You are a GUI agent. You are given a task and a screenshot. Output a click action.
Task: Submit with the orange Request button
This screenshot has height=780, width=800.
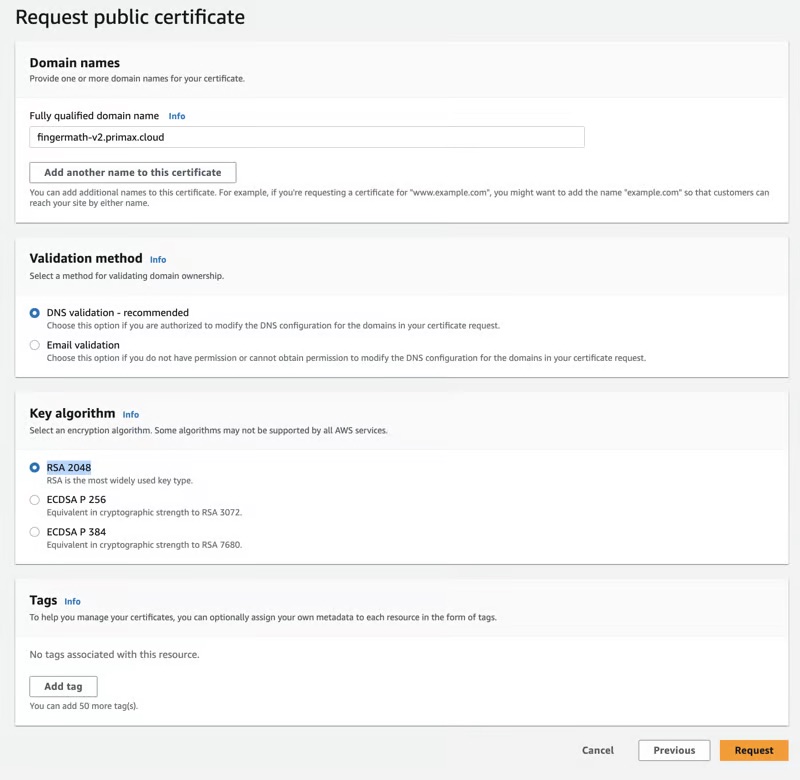pyautogui.click(x=754, y=750)
